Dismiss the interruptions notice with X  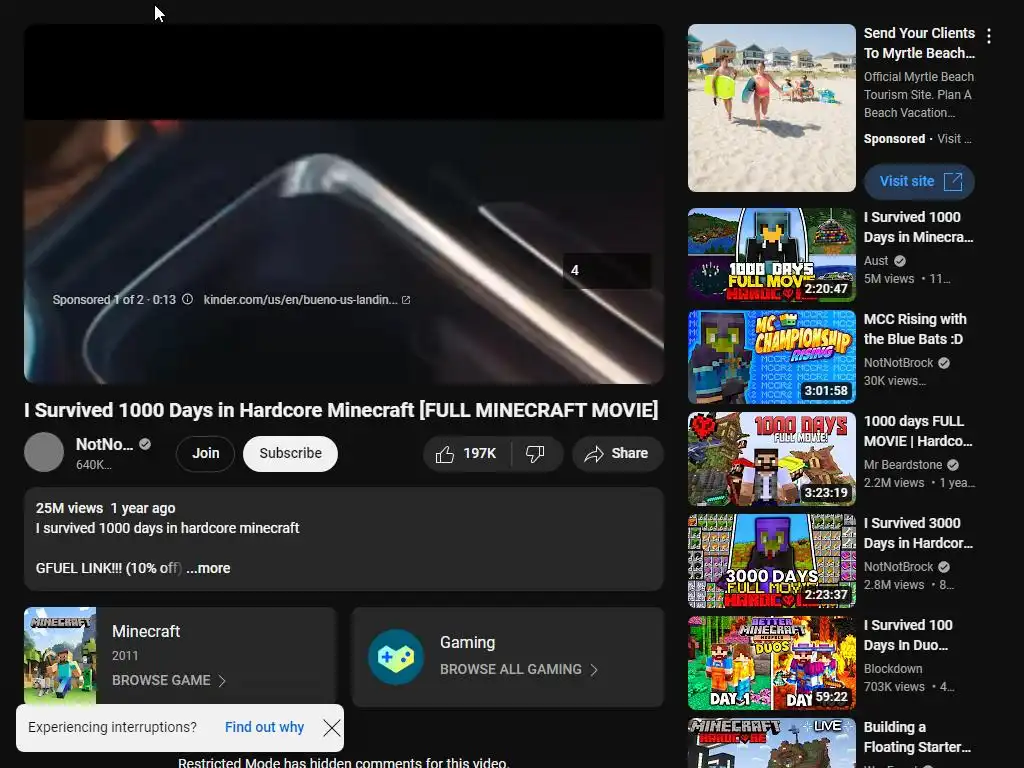tap(332, 728)
